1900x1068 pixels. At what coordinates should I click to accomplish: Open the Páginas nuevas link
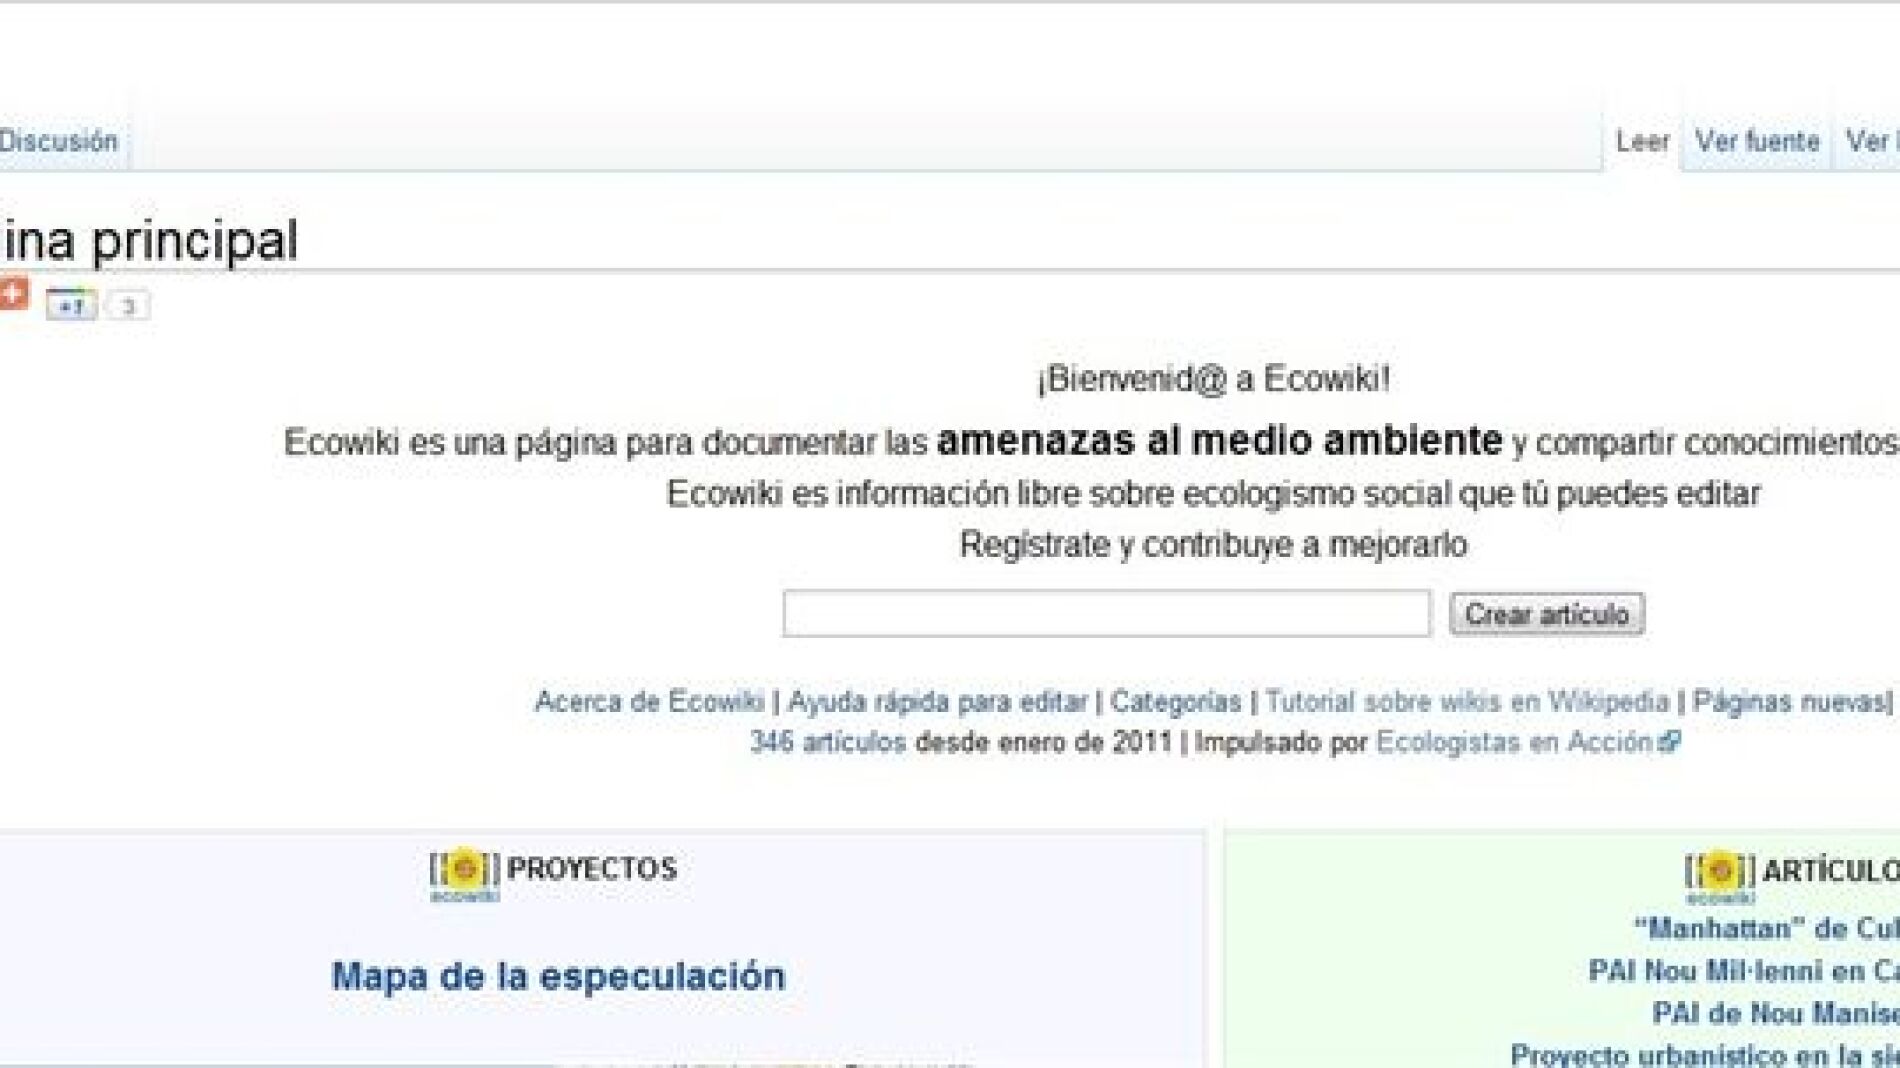click(x=1788, y=702)
